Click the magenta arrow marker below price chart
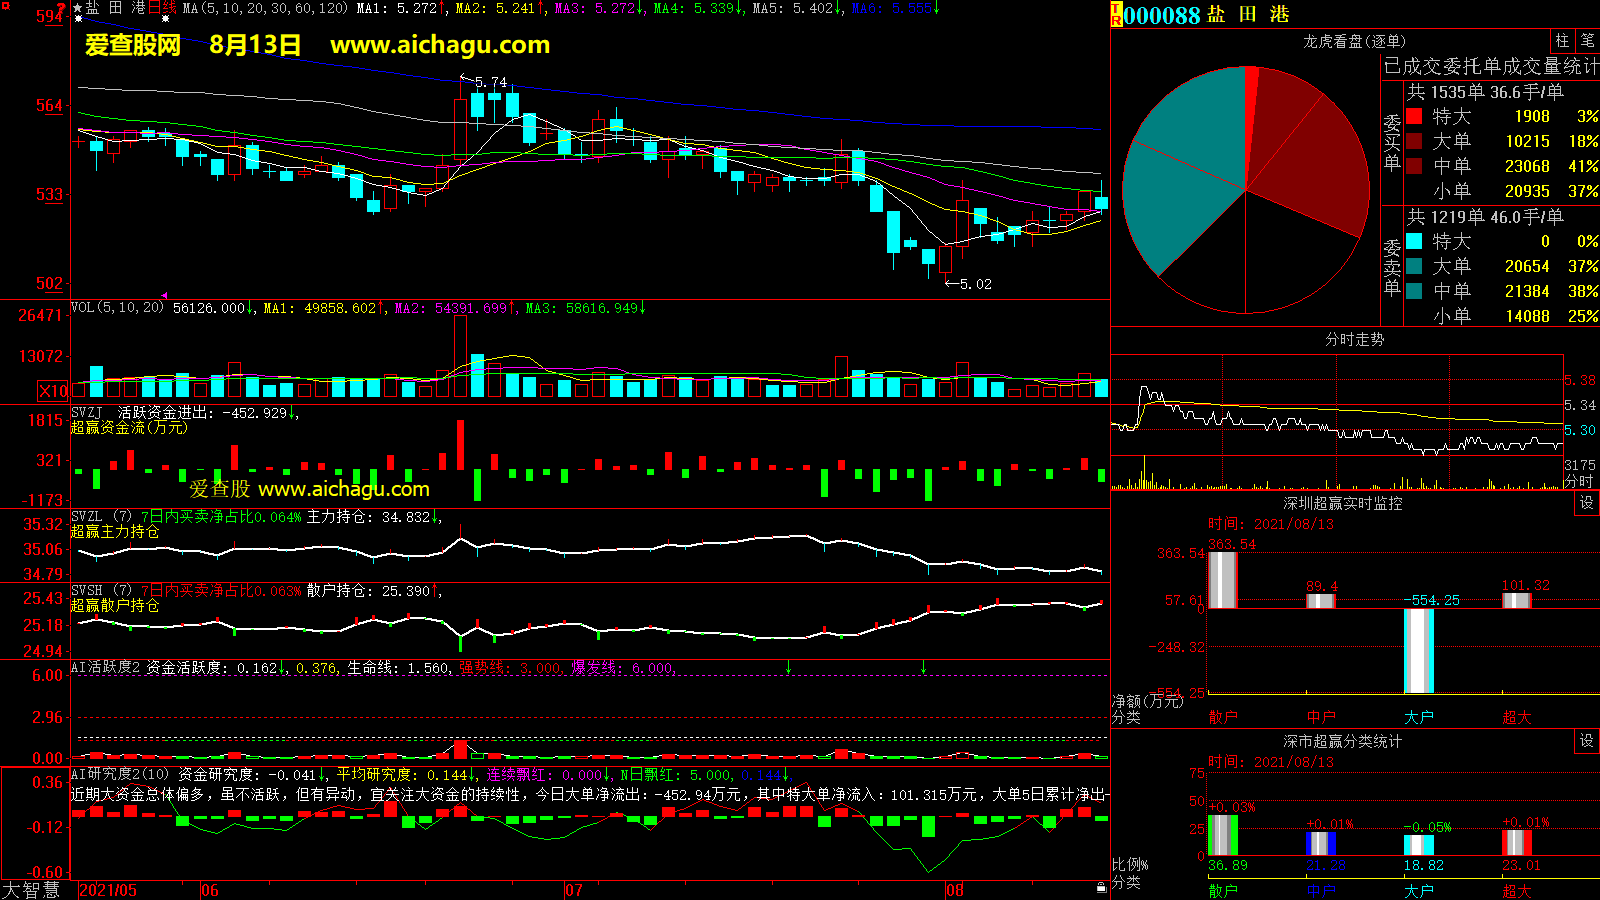1600x900 pixels. pyautogui.click(x=165, y=295)
